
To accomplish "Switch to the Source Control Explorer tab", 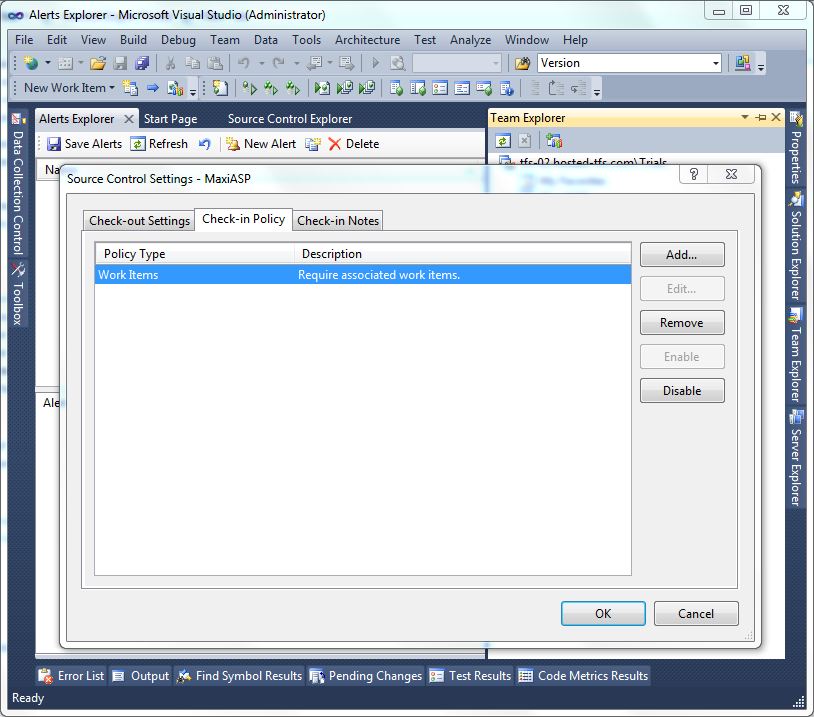I will [x=290, y=119].
